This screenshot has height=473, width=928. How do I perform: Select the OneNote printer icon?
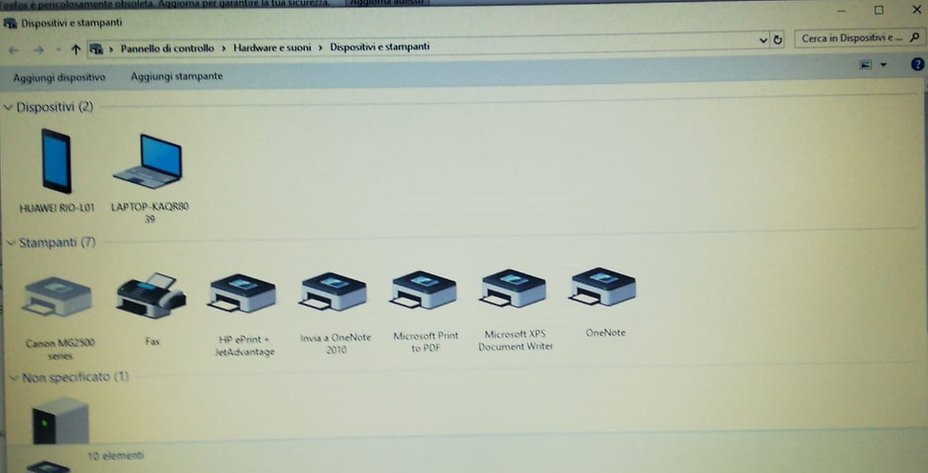[604, 286]
